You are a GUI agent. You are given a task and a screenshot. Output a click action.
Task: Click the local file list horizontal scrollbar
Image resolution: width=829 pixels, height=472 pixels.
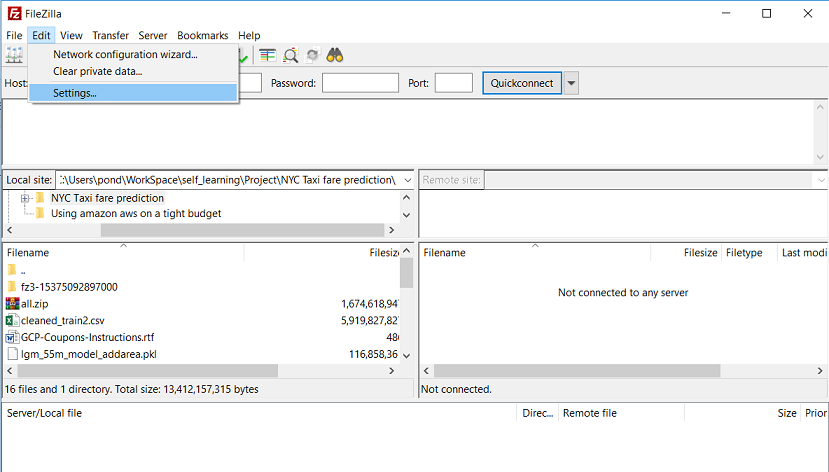146,371
